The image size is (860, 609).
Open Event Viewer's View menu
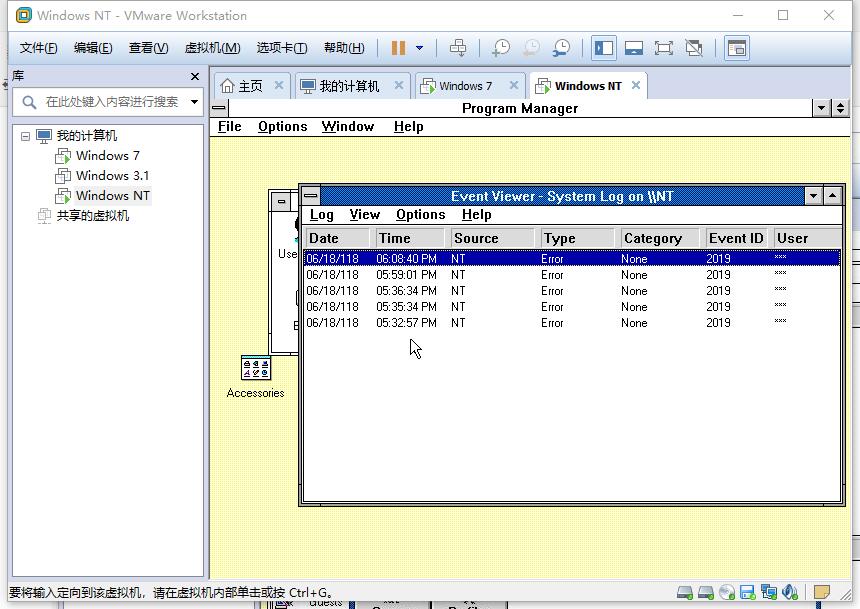(x=365, y=215)
